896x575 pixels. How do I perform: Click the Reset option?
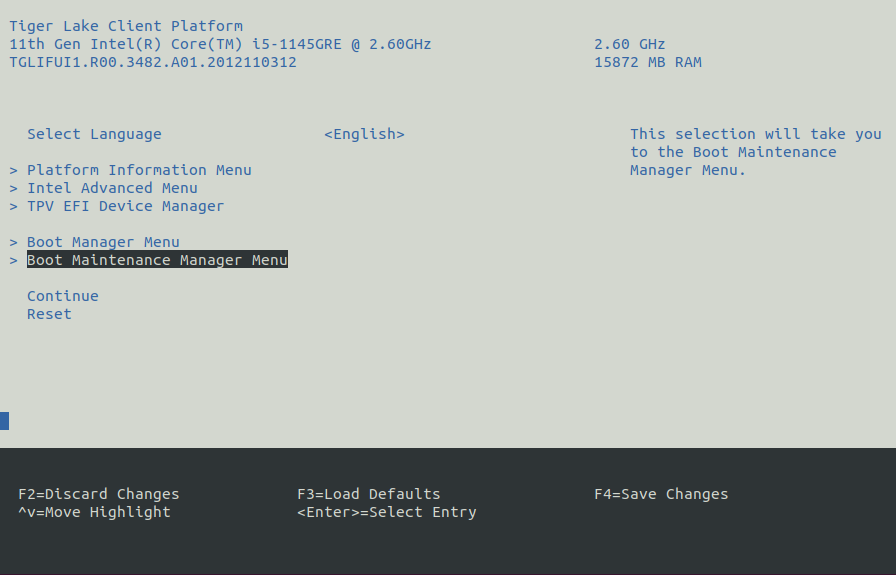click(x=49, y=314)
